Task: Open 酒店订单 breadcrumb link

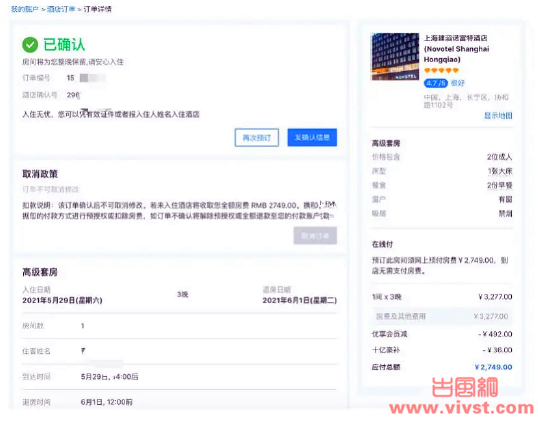Action: [61, 9]
